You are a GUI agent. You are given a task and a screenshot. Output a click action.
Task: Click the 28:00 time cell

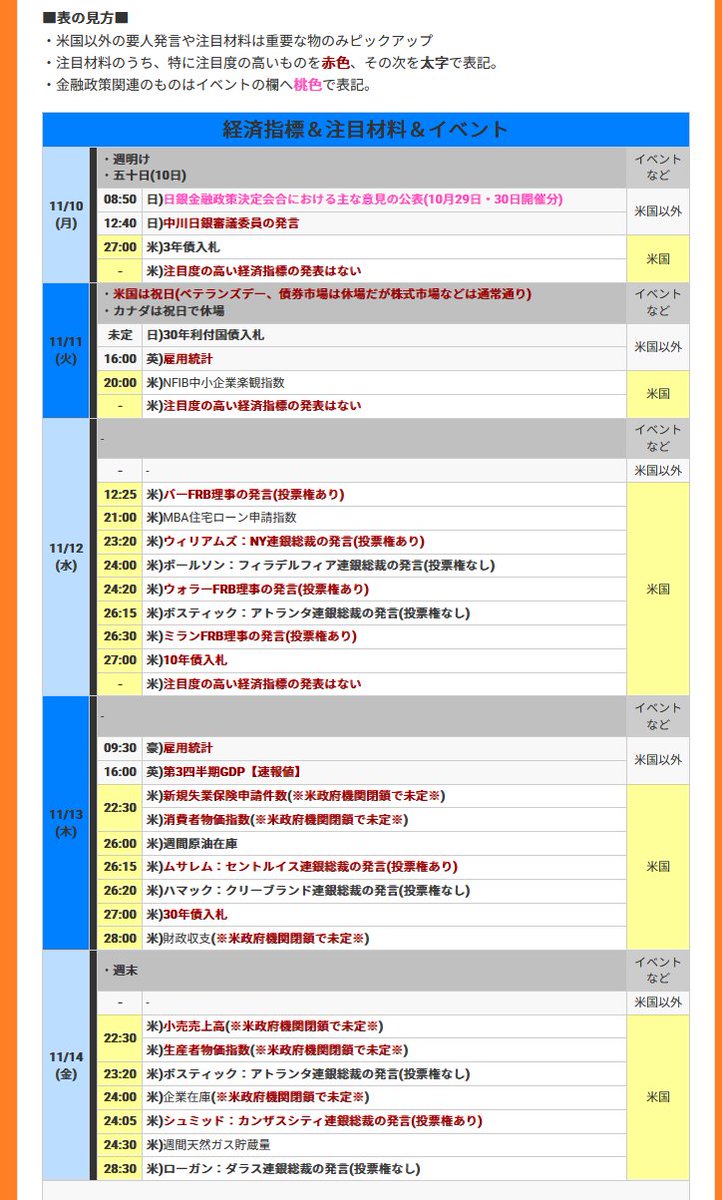pos(120,938)
